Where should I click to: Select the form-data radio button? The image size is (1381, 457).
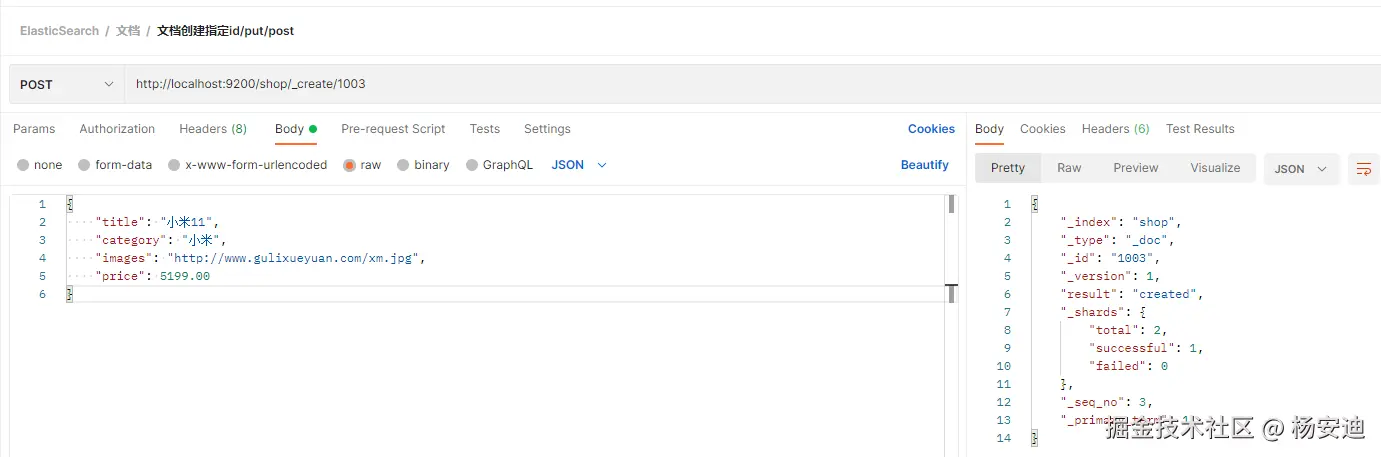point(84,165)
